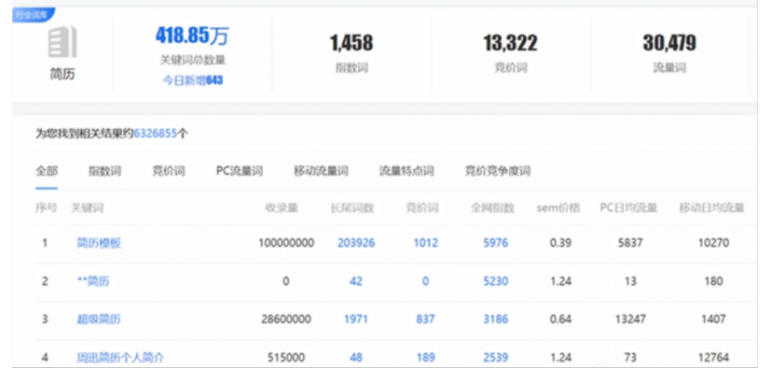Click 今日新增643 link
This screenshot has width=763, height=375.
point(193,80)
